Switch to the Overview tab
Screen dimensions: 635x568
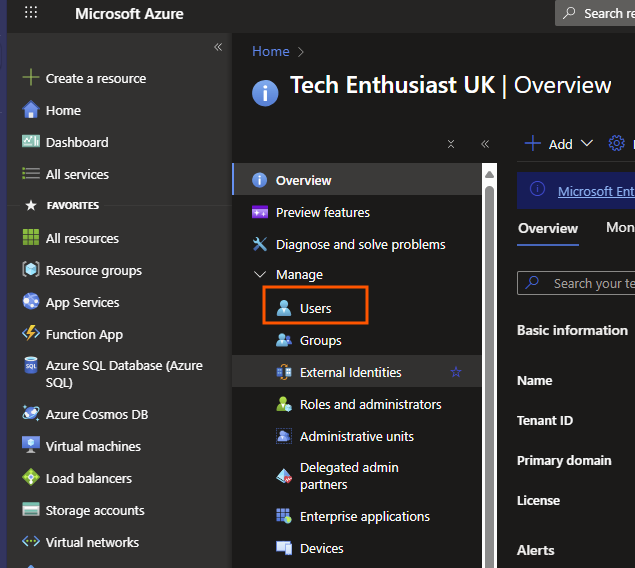[x=548, y=229]
